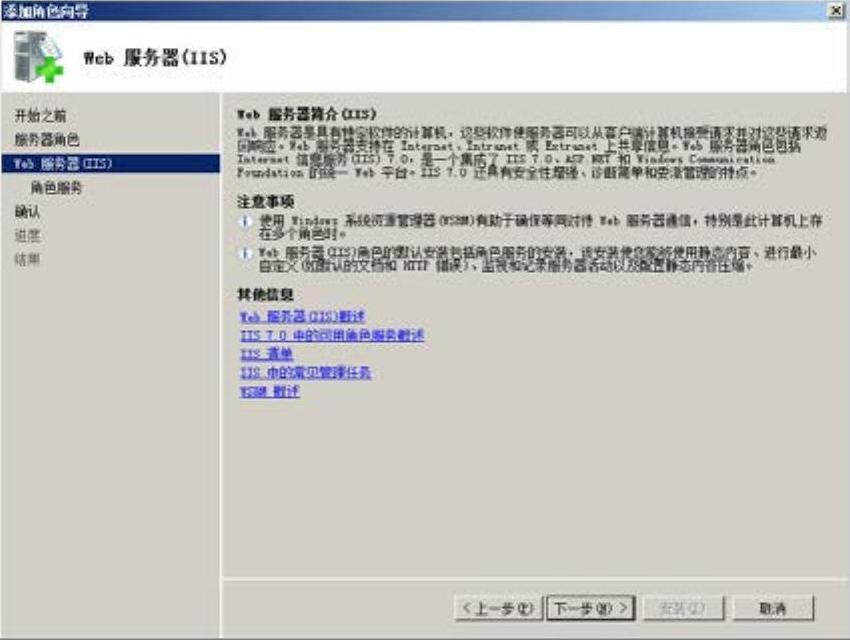The height and width of the screenshot is (640, 850).
Task: Click the Web 服务器(IIS) page title
Action: coord(155,57)
